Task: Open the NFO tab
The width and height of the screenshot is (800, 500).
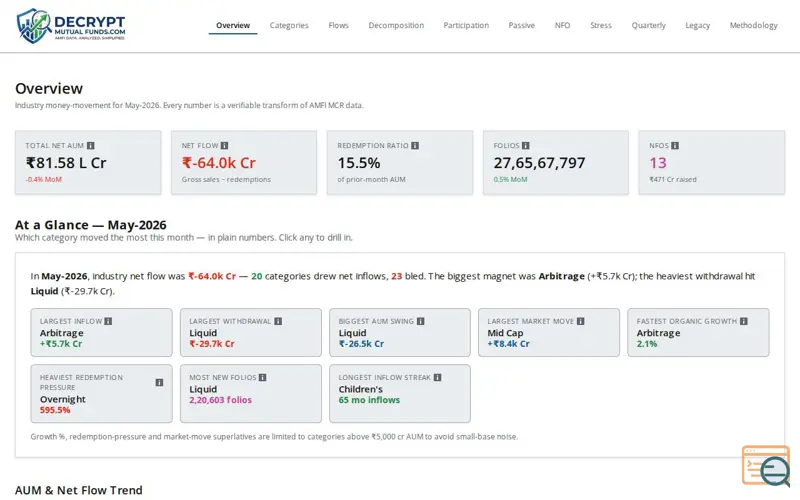Action: pyautogui.click(x=562, y=26)
